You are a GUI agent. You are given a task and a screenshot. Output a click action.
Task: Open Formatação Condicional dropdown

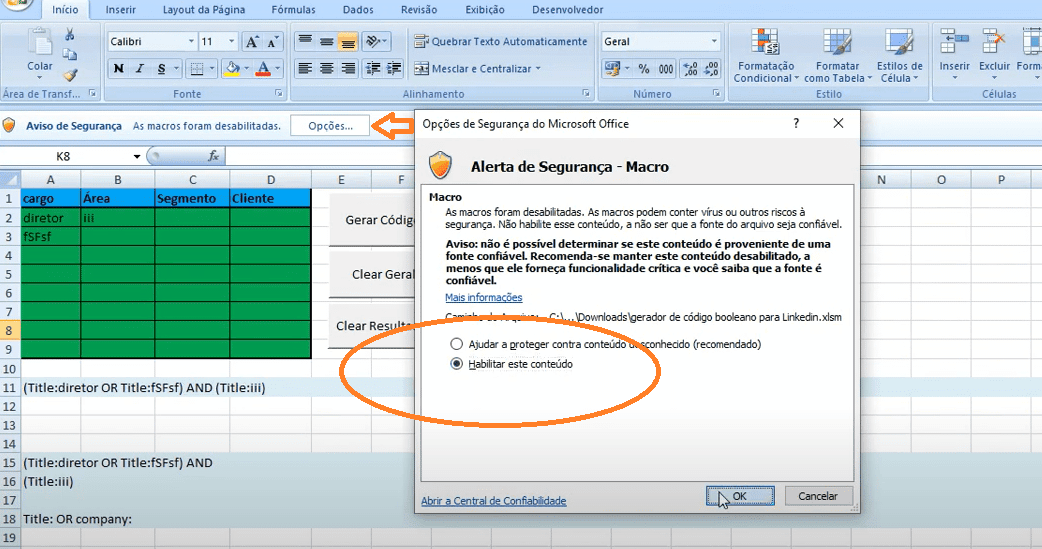click(x=766, y=55)
